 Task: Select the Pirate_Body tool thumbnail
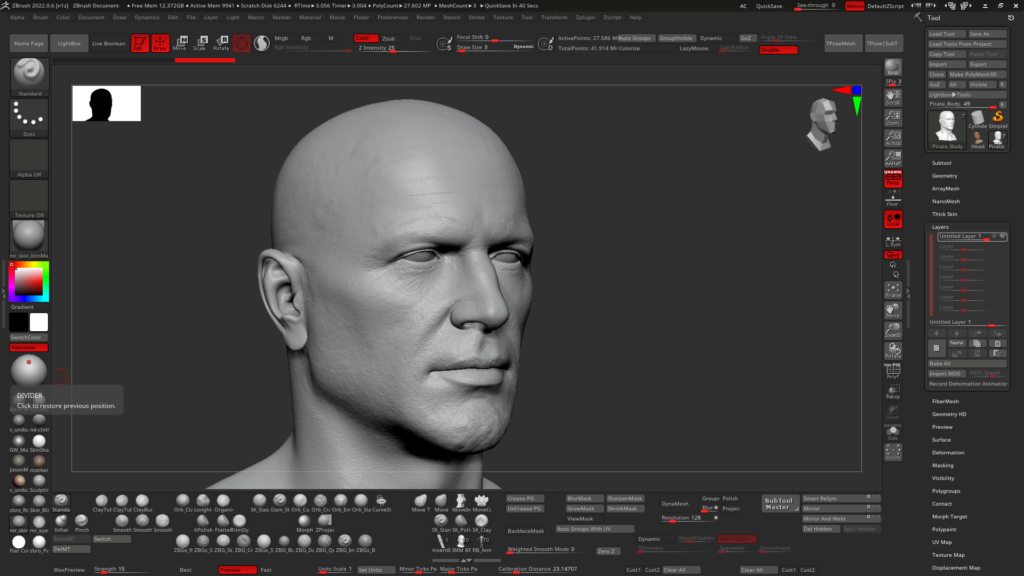pos(947,127)
